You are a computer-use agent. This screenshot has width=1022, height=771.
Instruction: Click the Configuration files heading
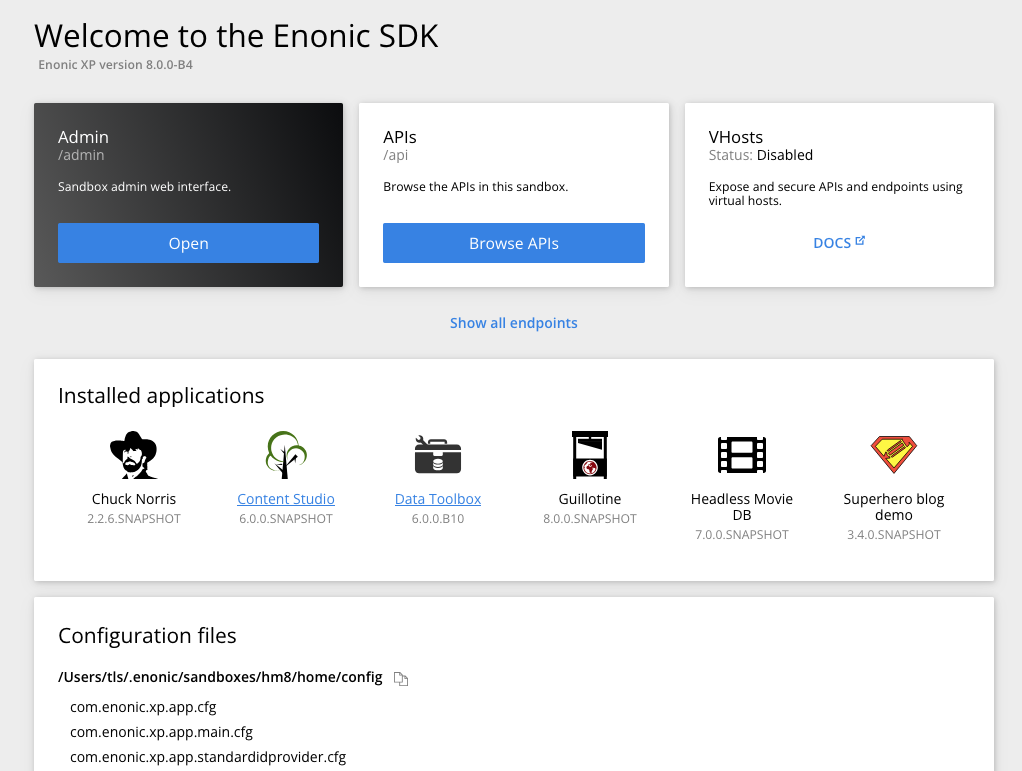(x=147, y=635)
